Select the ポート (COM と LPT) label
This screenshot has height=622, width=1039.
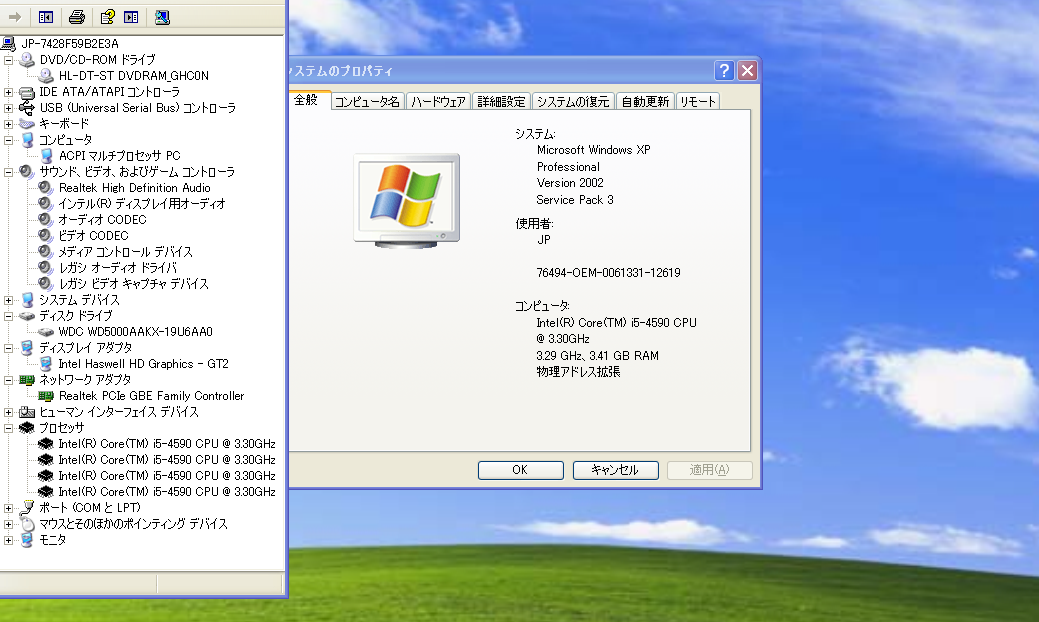[x=89, y=508]
